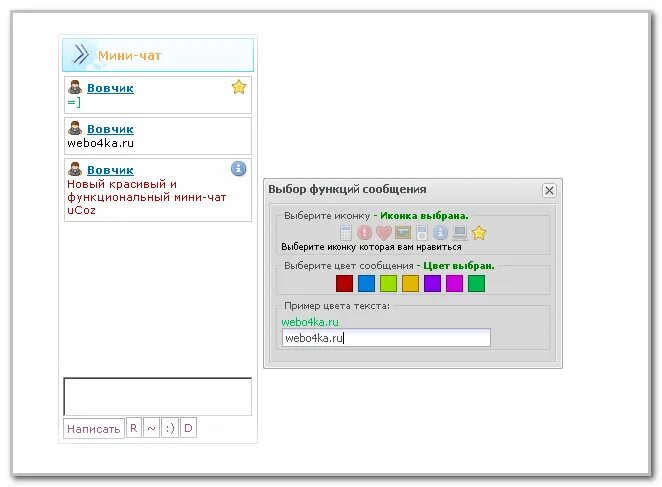Click avatar beside first Вовчик message
The width and height of the screenshot is (662, 487).
pyautogui.click(x=75, y=87)
